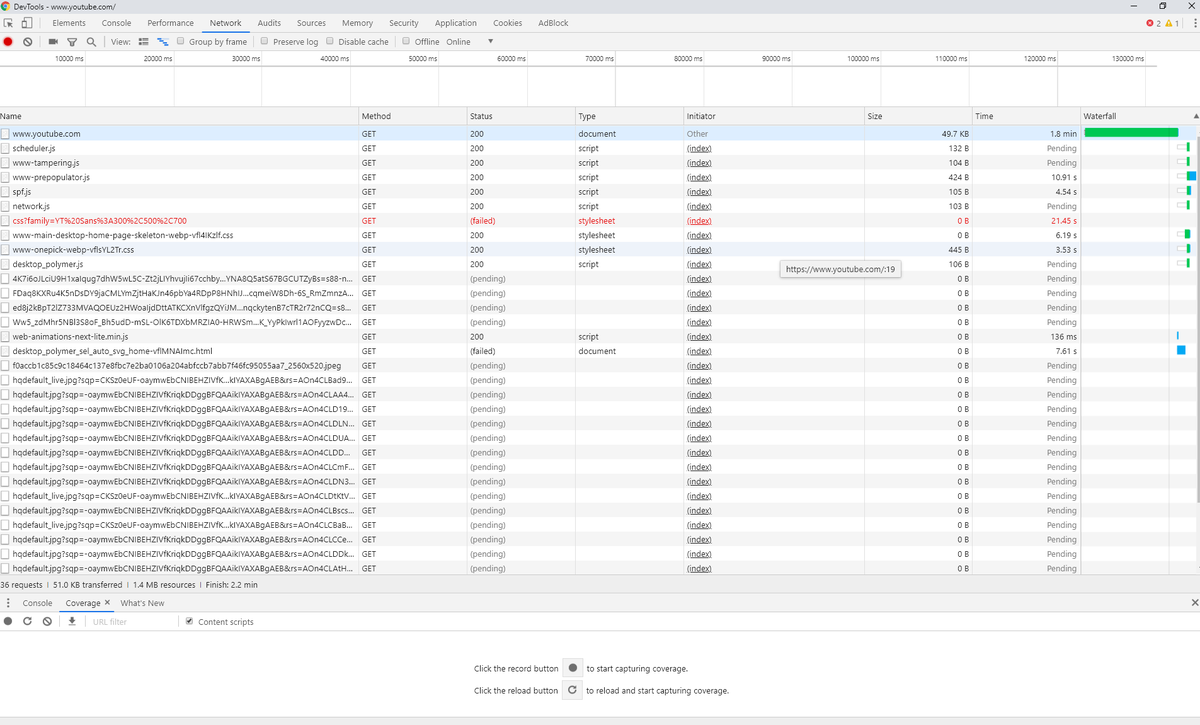Switch to drawer Console tab
1200x725 pixels.
tap(37, 603)
